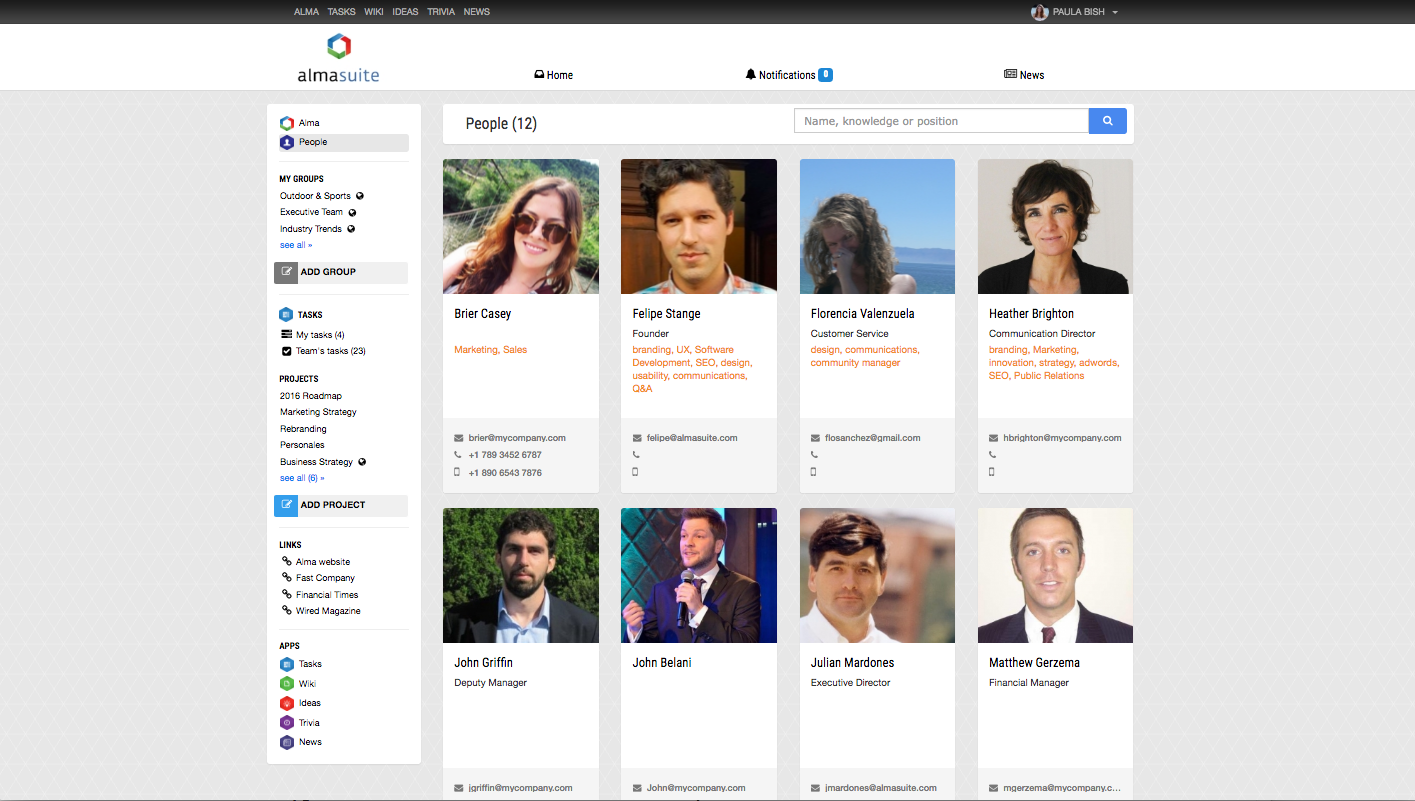Click the globe icon beside Outdoor & Sports
Screen dimensions: 1415x801
pyautogui.click(x=360, y=196)
